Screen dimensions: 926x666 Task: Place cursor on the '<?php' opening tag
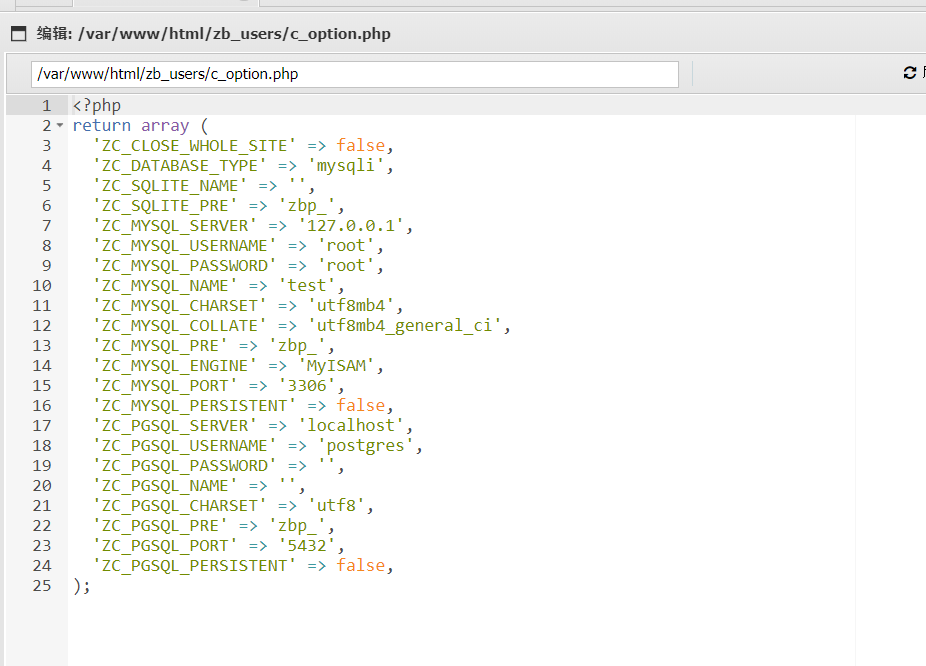[x=96, y=106]
